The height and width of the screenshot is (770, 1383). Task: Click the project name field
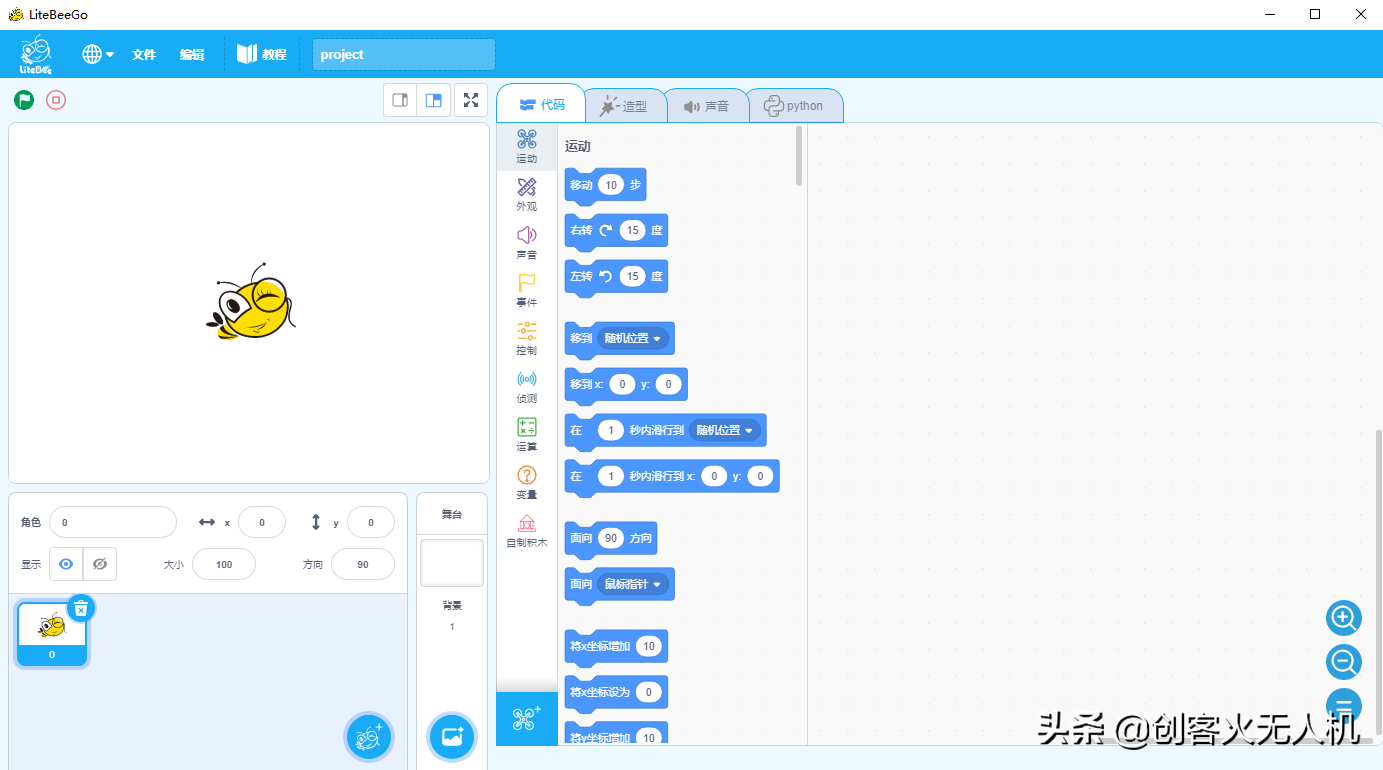404,54
